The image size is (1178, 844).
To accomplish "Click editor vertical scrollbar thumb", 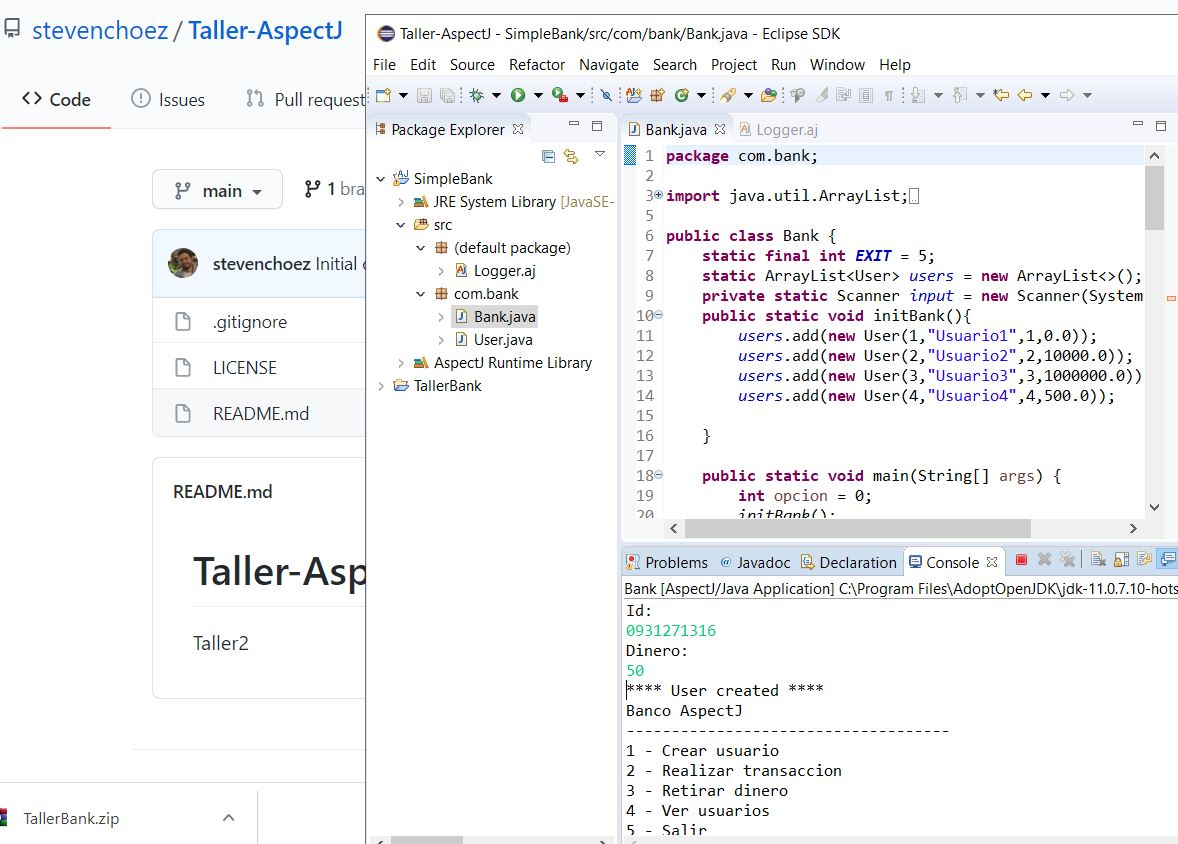I will pyautogui.click(x=1154, y=198).
